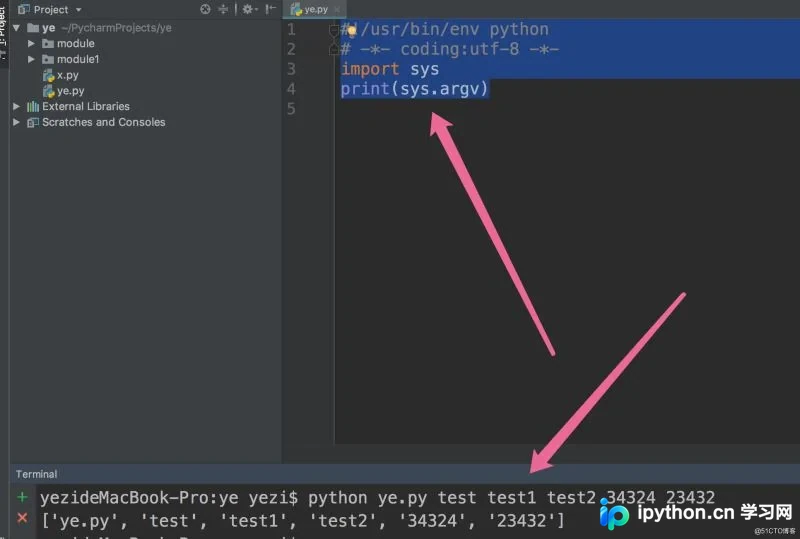The height and width of the screenshot is (539, 800).
Task: Hide the Project panel with hide icon
Action: pos(270,9)
